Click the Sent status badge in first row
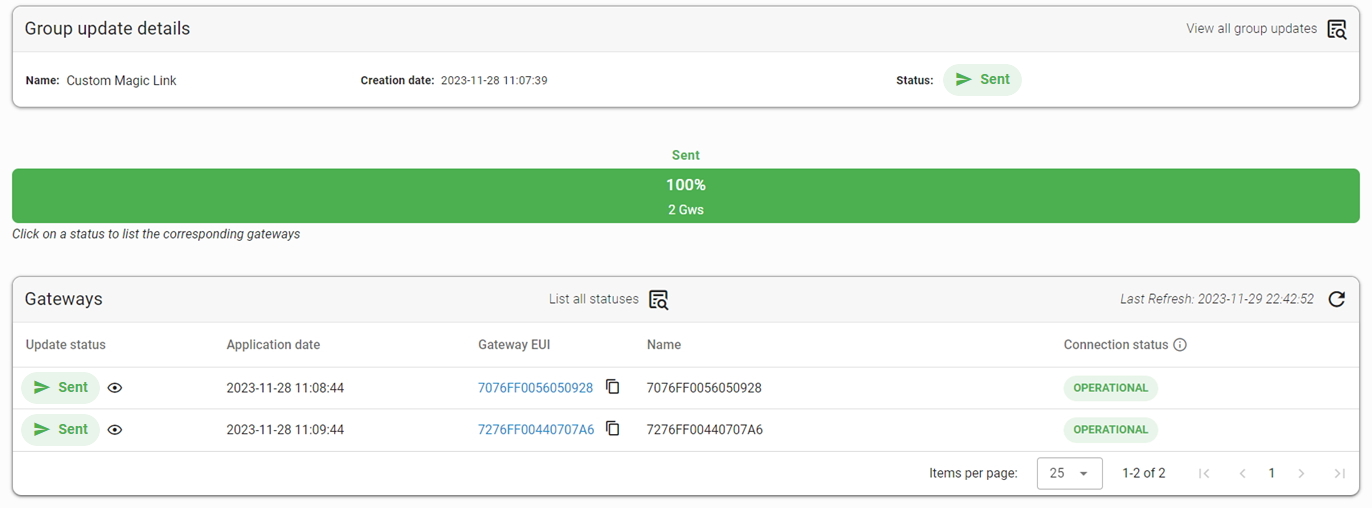The image size is (1372, 508). (x=61, y=388)
